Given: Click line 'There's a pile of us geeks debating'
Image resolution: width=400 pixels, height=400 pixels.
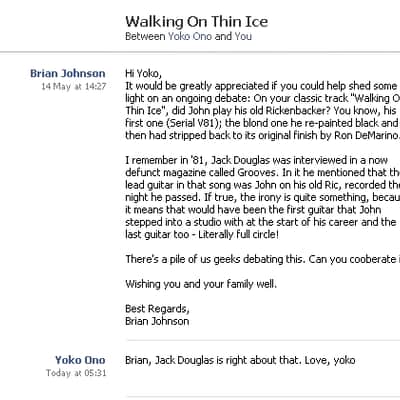Looking at the screenshot, I should click(x=262, y=259).
